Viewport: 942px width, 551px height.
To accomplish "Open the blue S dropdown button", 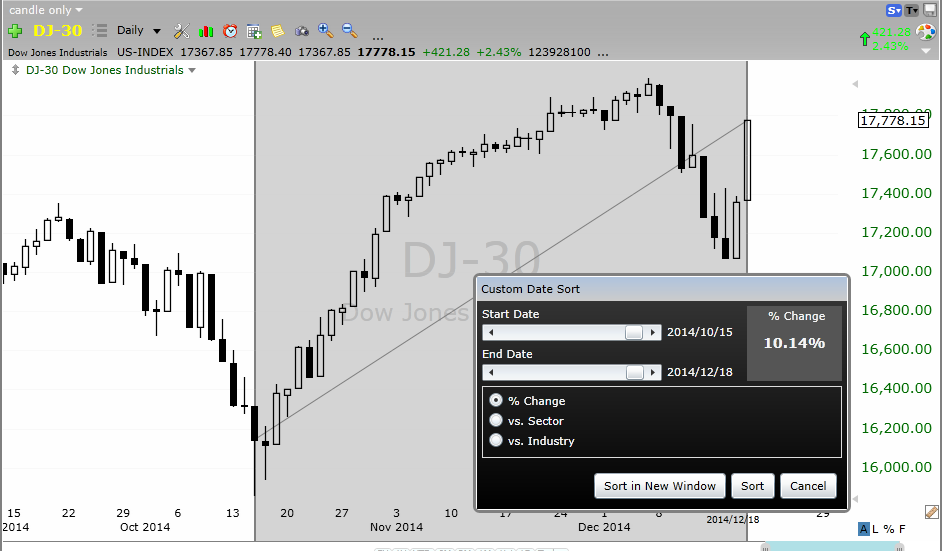I will (x=895, y=10).
